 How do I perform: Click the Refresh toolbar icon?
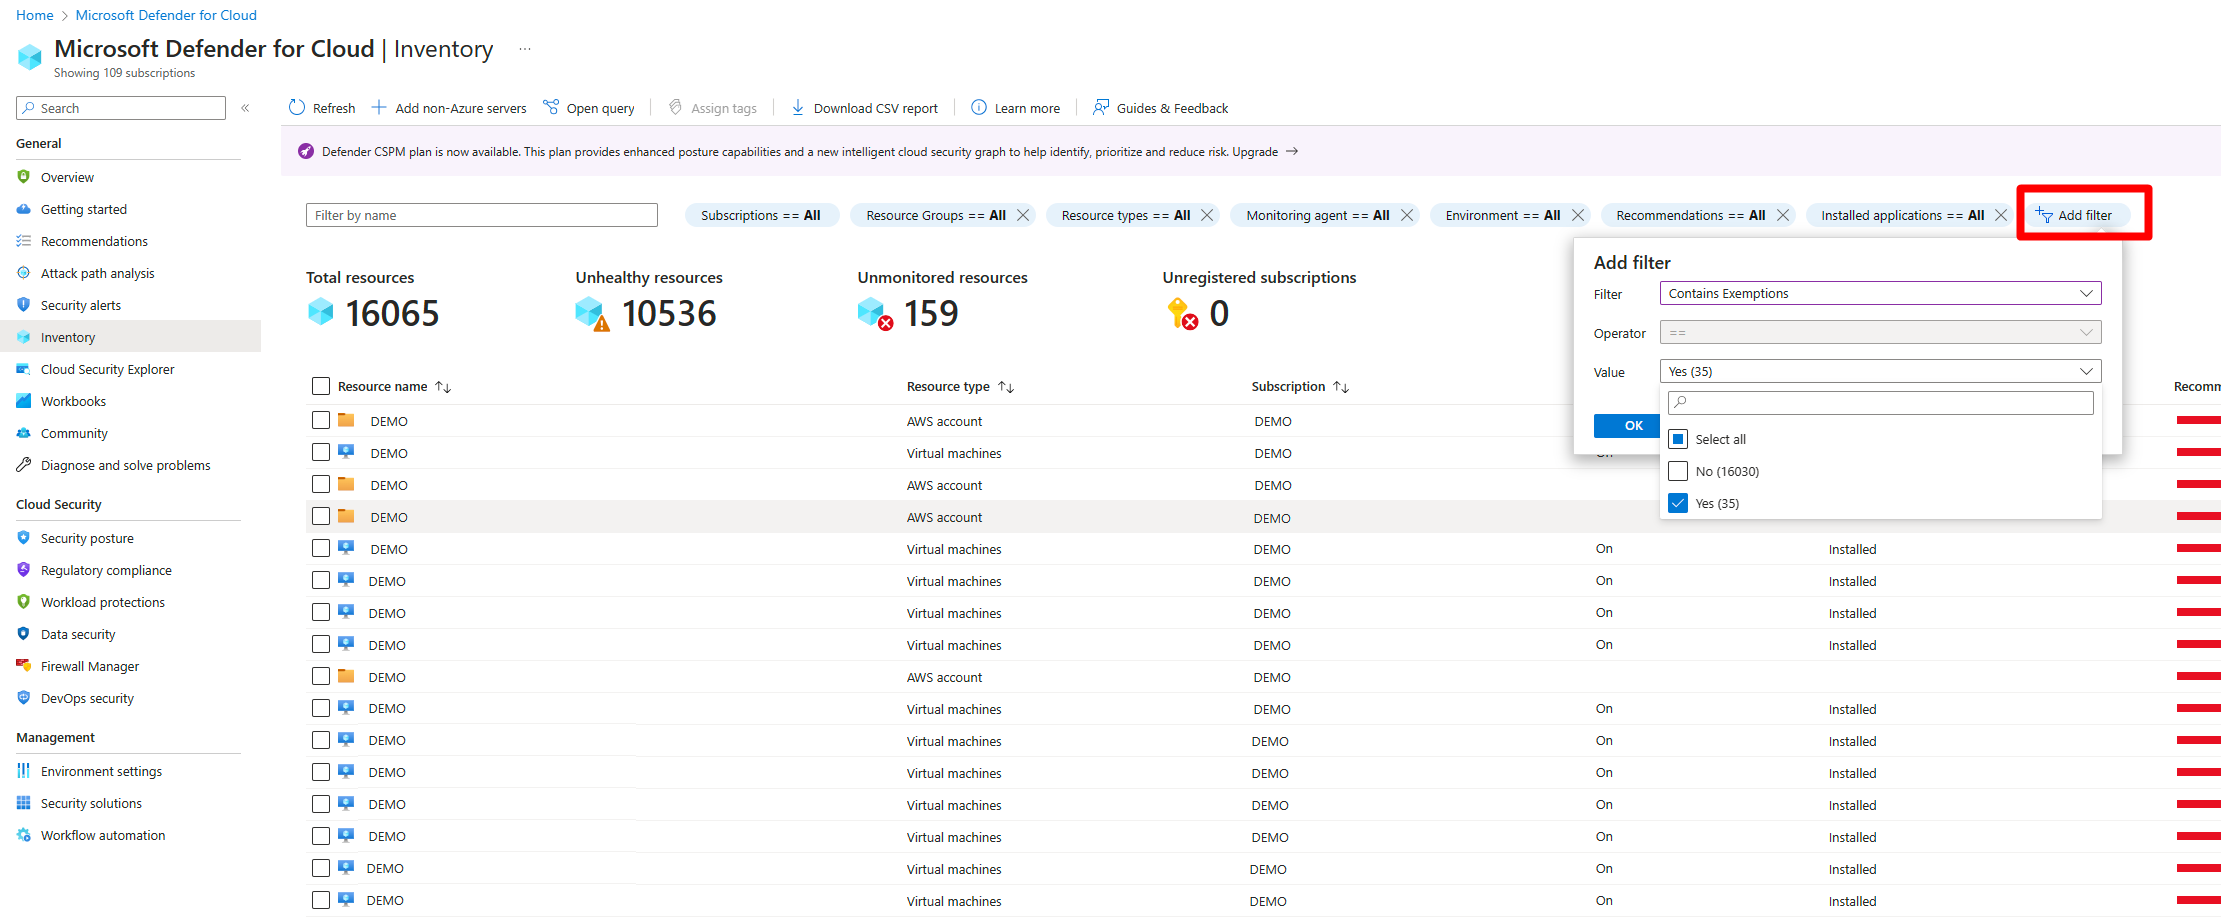click(297, 108)
